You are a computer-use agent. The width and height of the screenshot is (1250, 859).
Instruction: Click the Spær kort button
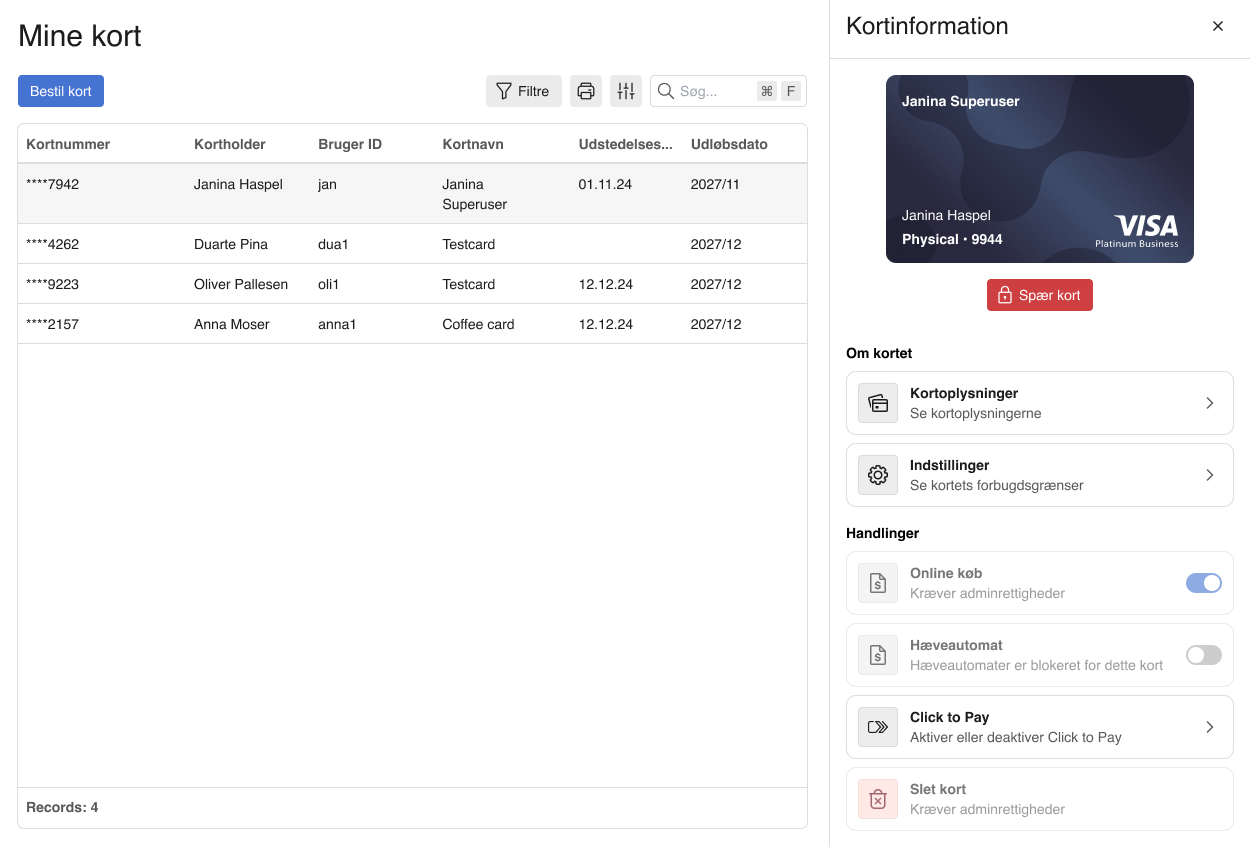[1040, 294]
